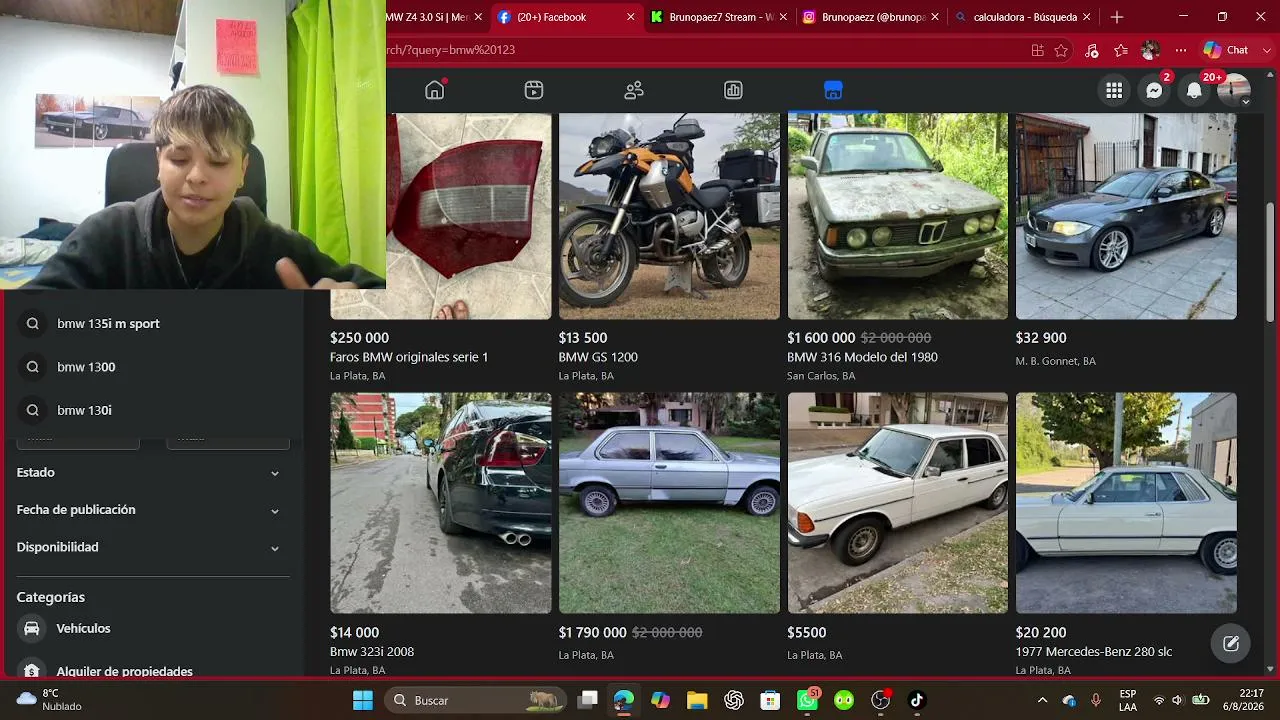Viewport: 1280px width, 720px height.
Task: Select search suggestion bmw 135i m sport
Action: (153, 324)
